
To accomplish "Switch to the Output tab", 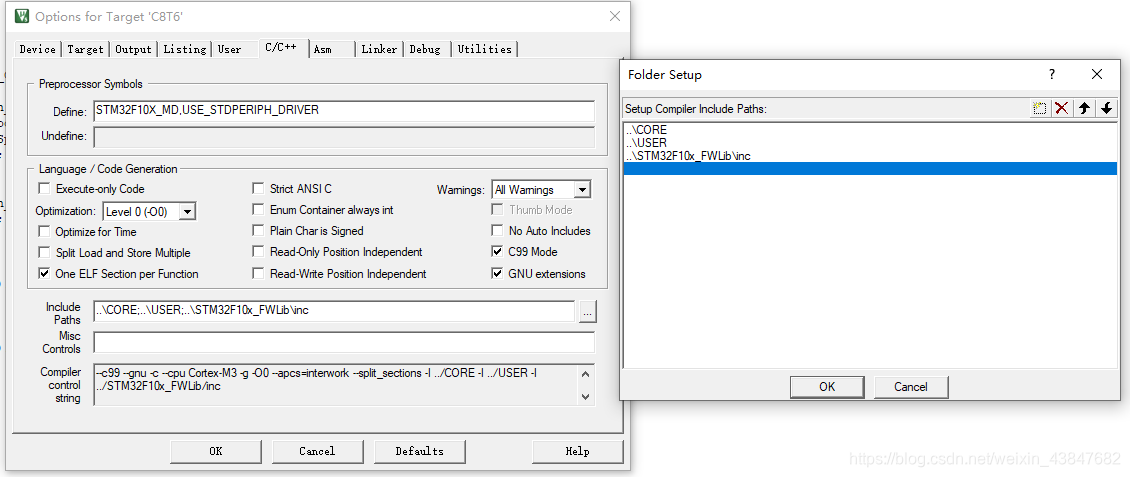I will click(x=133, y=49).
